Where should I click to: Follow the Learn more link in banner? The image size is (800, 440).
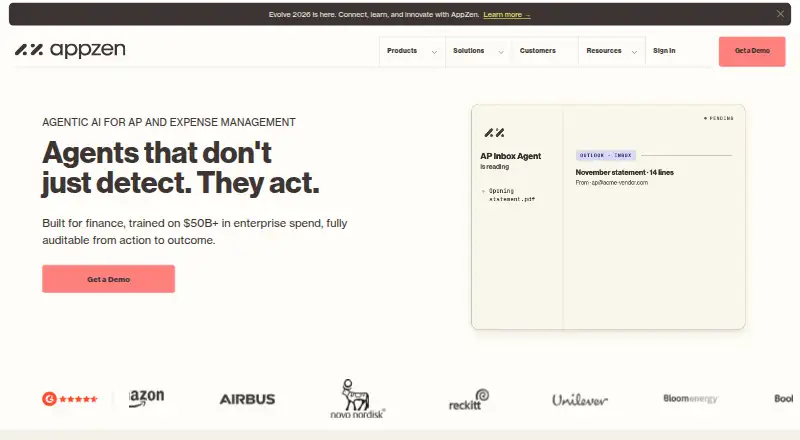click(507, 15)
